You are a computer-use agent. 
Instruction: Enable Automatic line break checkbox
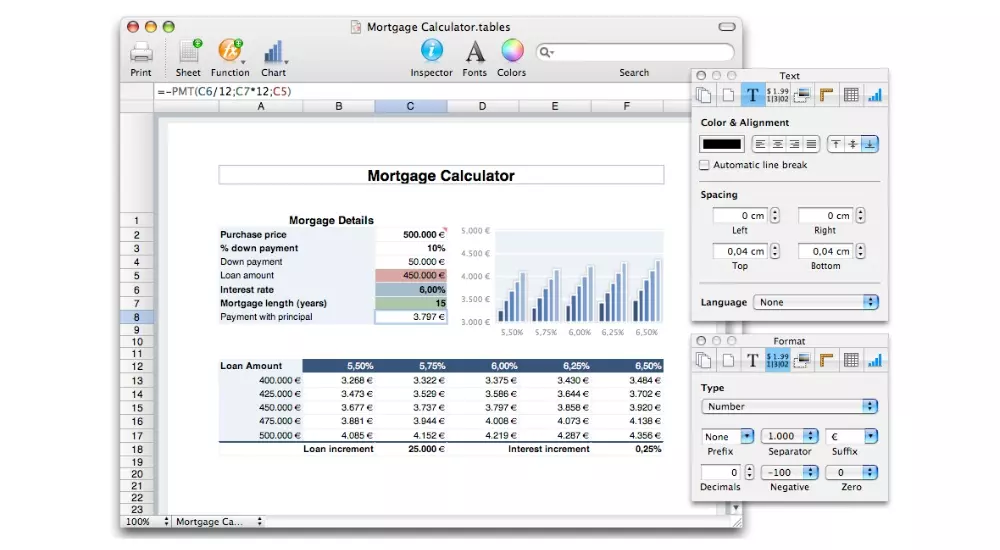click(x=705, y=165)
